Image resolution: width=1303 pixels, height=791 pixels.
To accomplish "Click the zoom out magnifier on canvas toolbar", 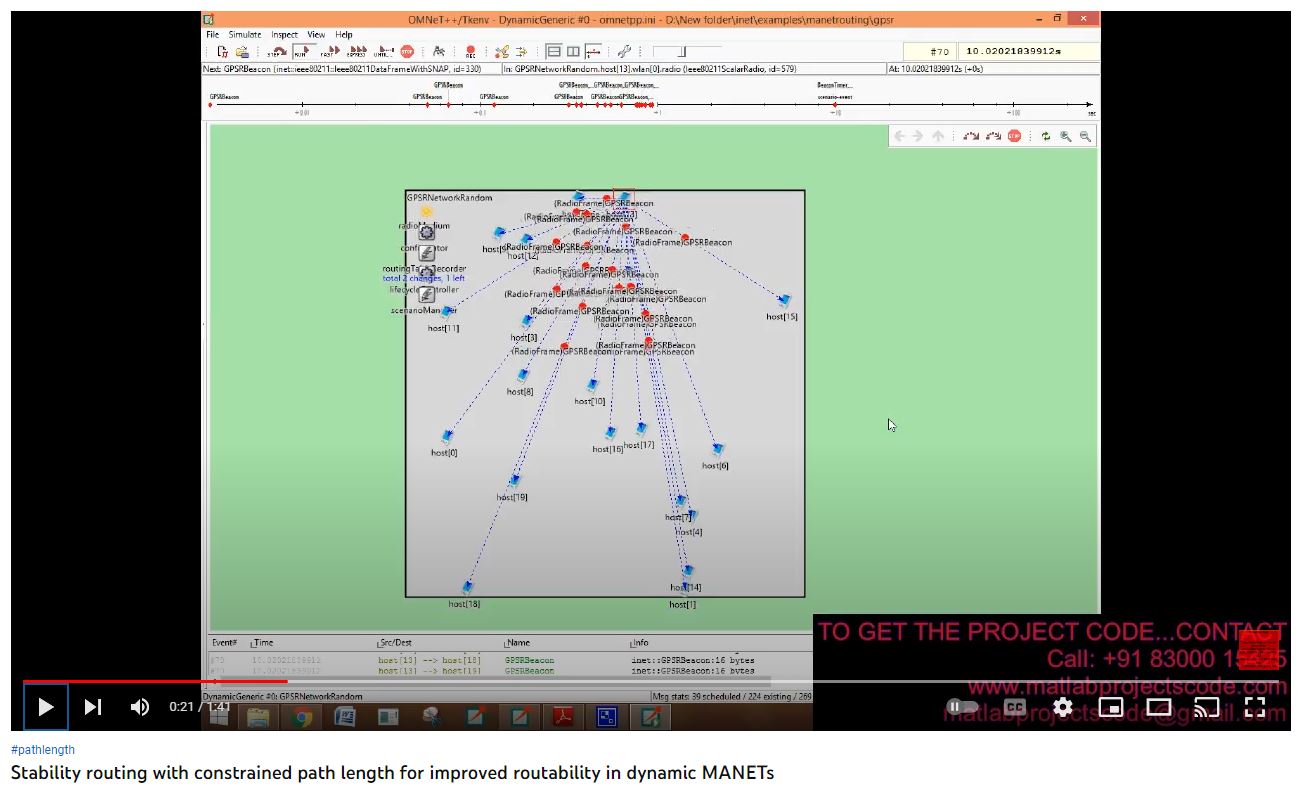I will pos(1085,136).
